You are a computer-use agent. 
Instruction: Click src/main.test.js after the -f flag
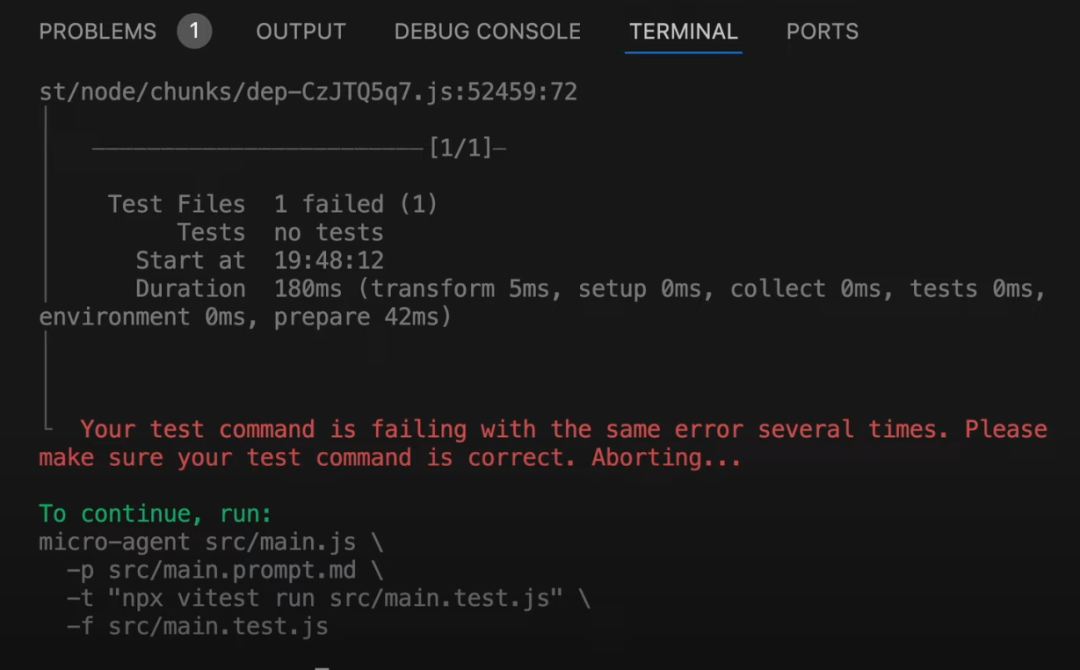pos(218,627)
